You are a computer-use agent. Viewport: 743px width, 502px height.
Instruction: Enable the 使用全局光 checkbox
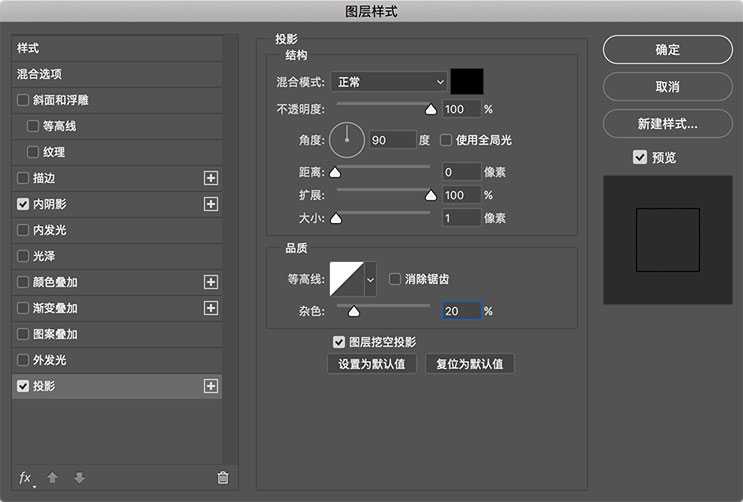click(x=447, y=140)
